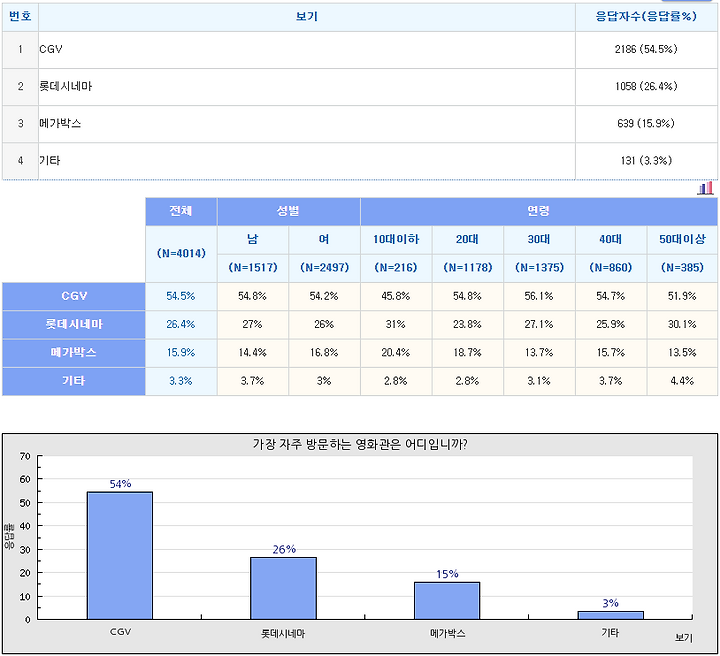Click the 여 column header
Image resolution: width=720 pixels, height=656 pixels.
(324, 240)
